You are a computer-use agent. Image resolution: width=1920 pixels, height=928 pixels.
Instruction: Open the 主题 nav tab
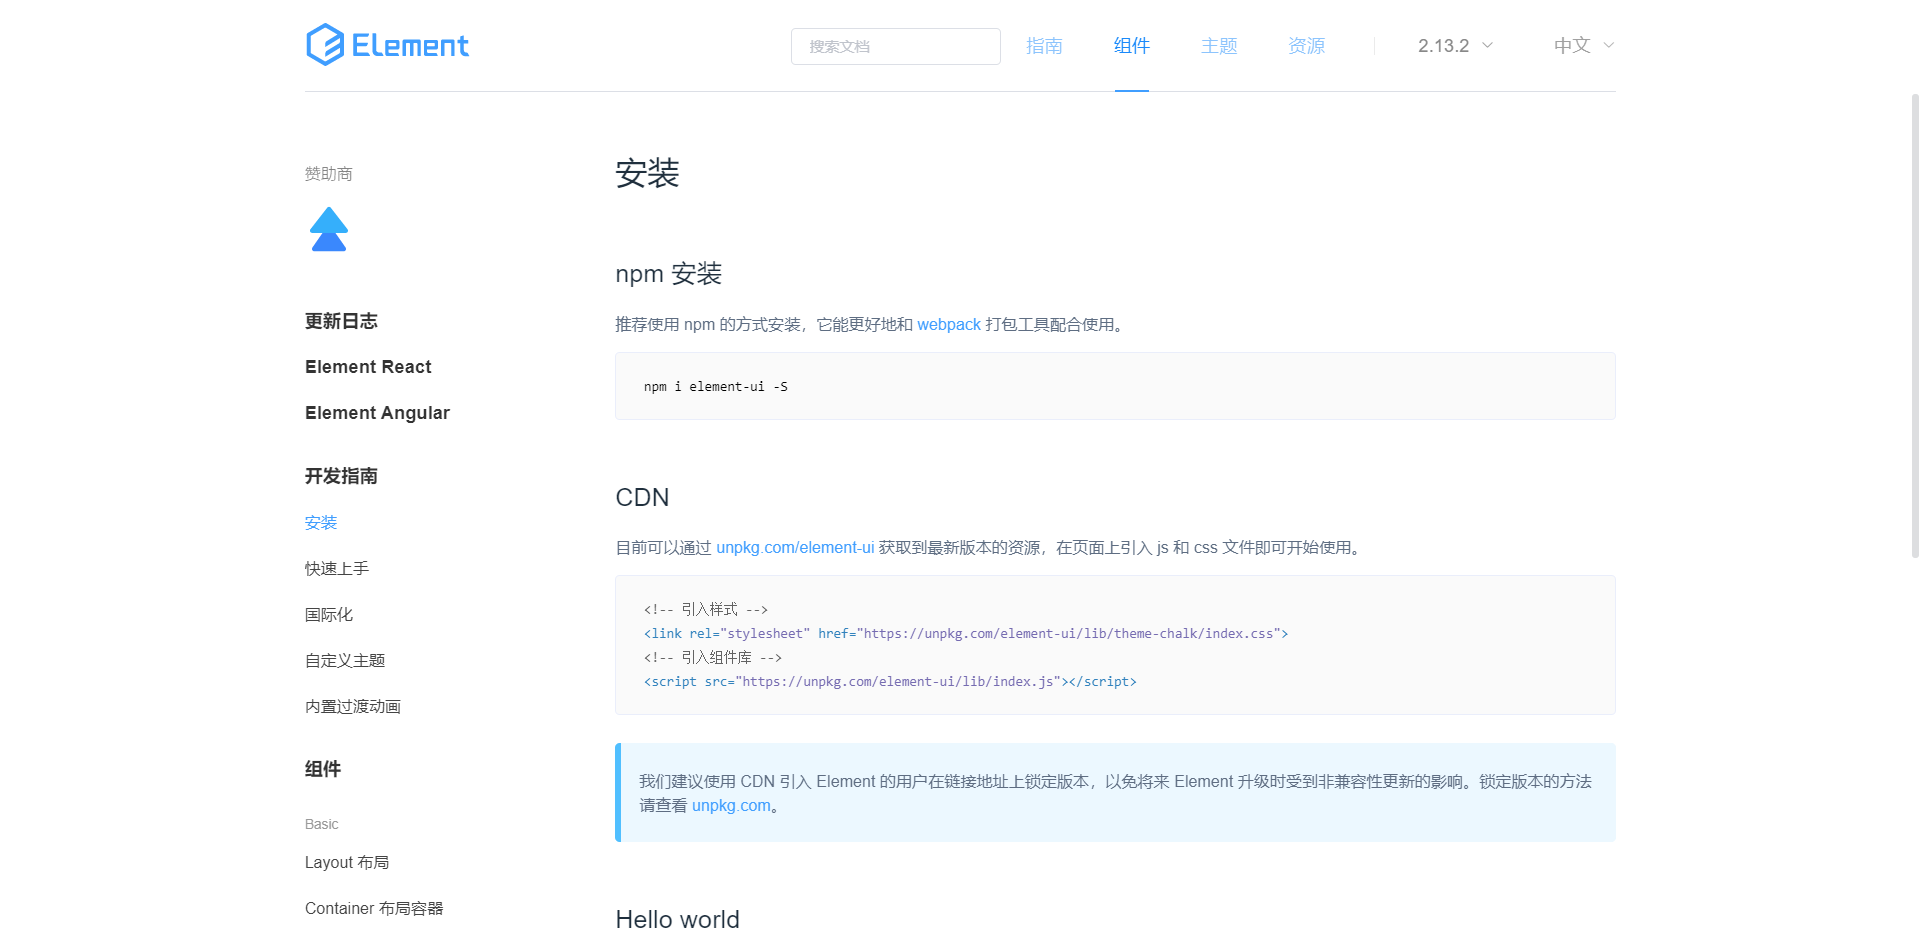click(x=1219, y=46)
